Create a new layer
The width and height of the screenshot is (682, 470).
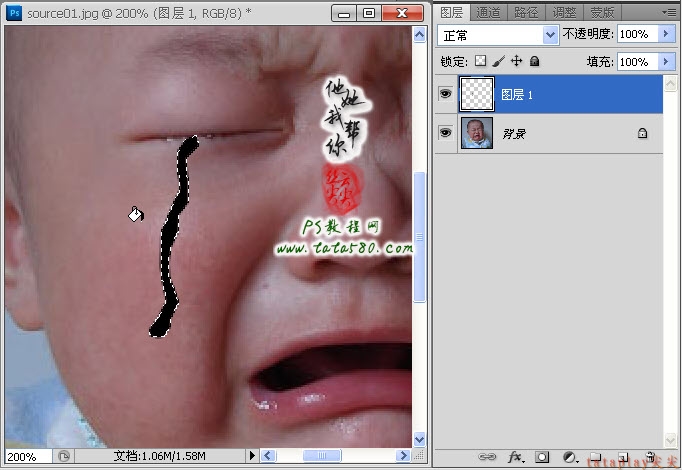click(623, 457)
